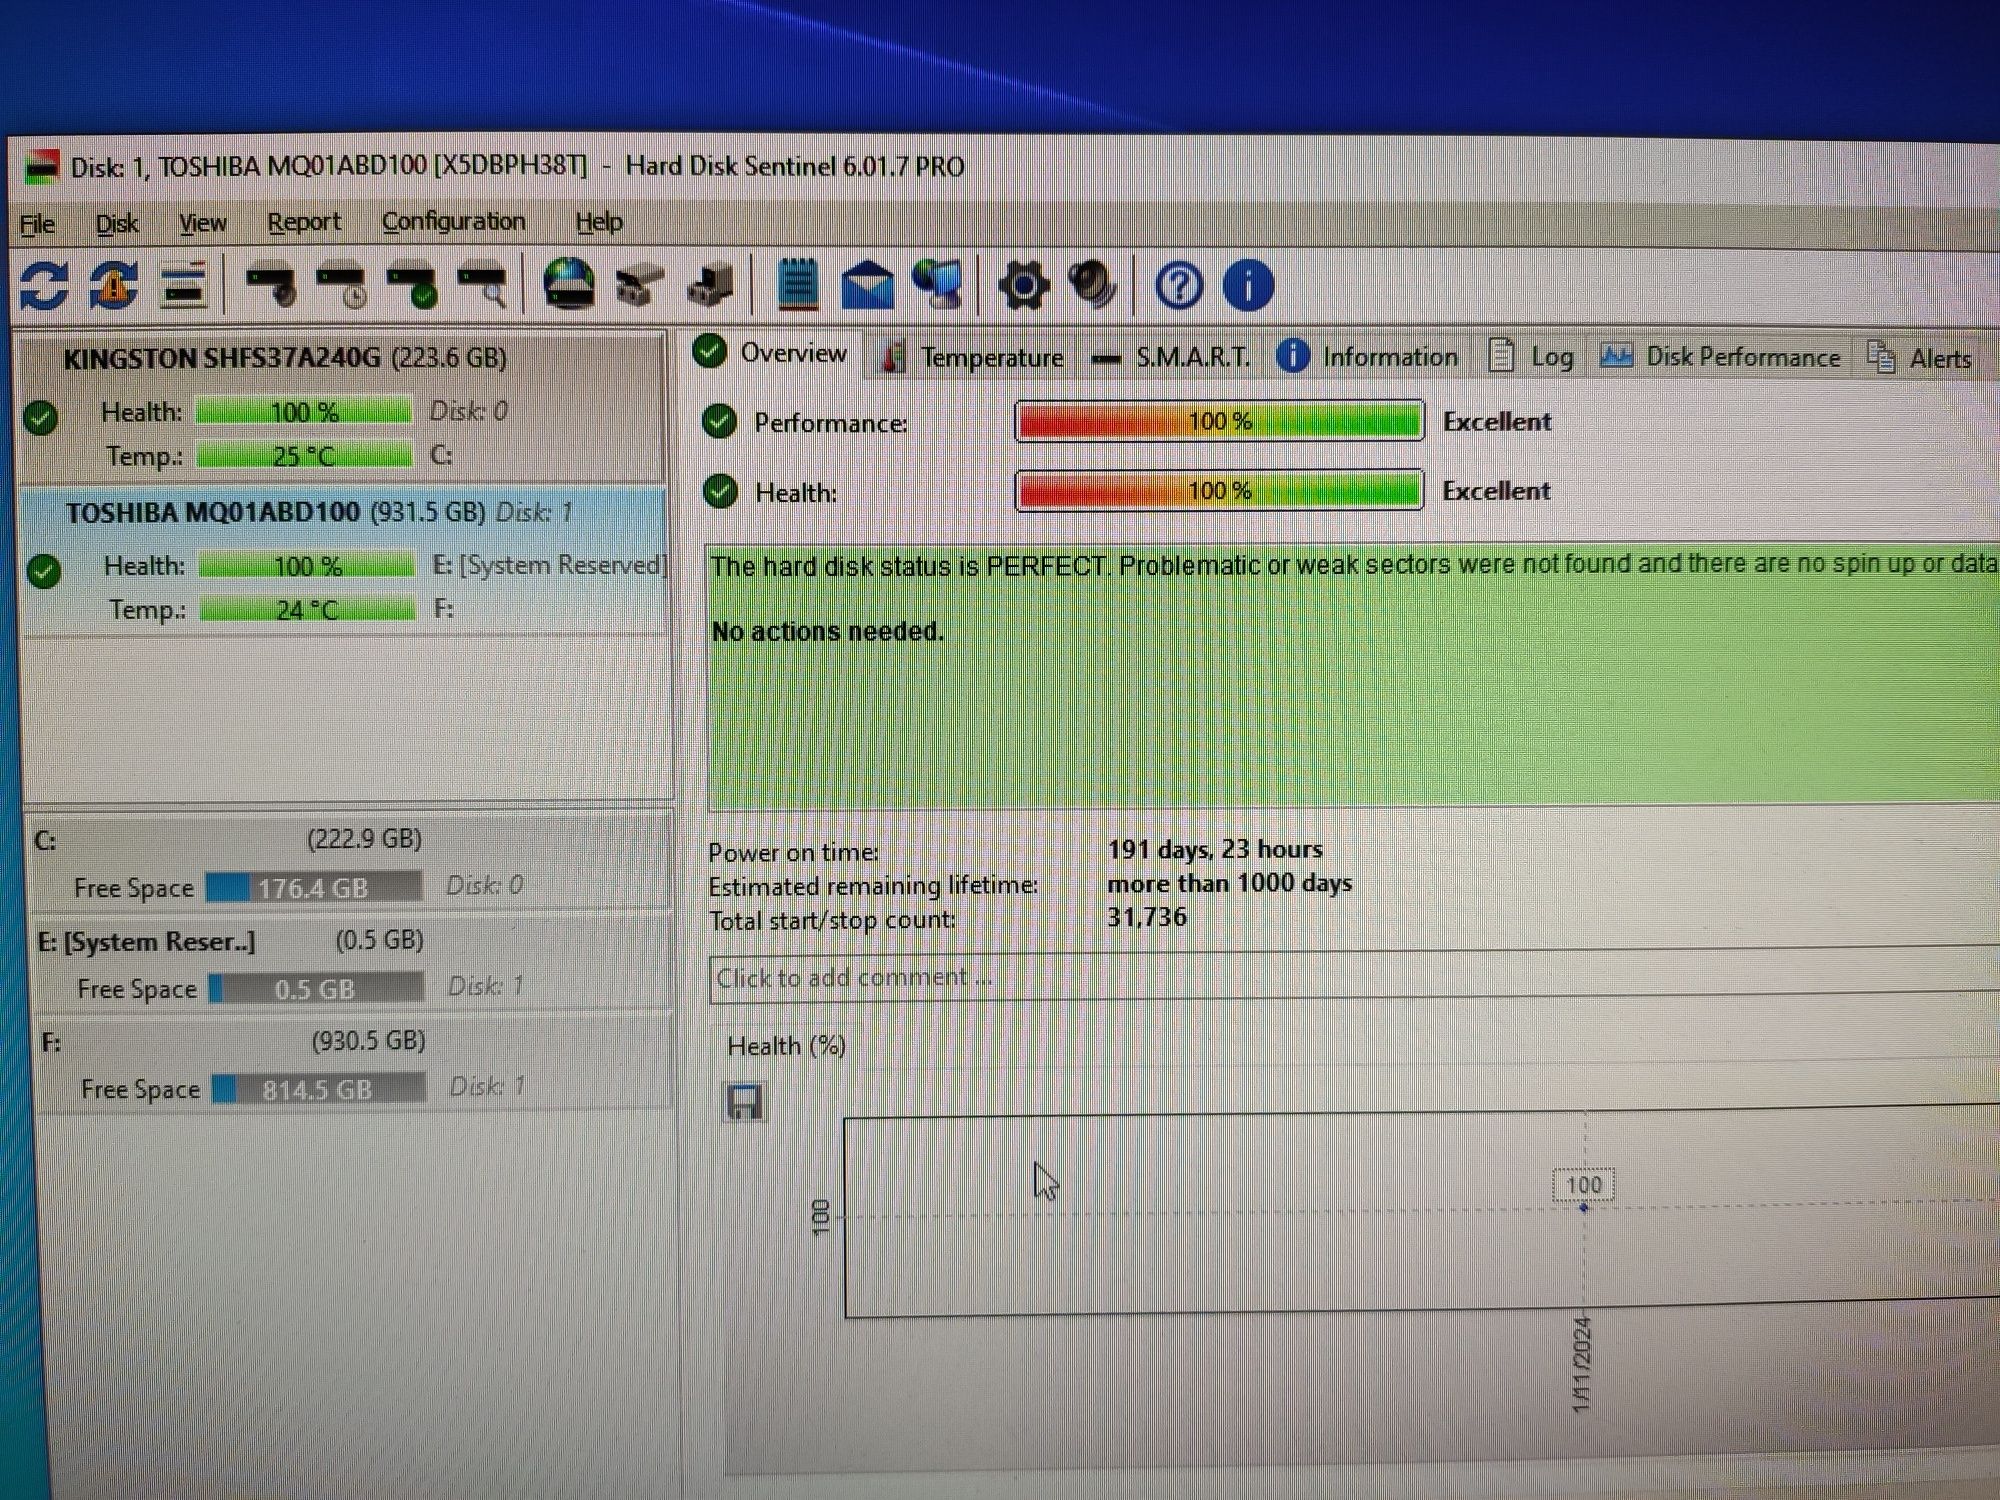Click the speaker sound toolbar icon
The image size is (2000, 1500).
(x=1093, y=285)
